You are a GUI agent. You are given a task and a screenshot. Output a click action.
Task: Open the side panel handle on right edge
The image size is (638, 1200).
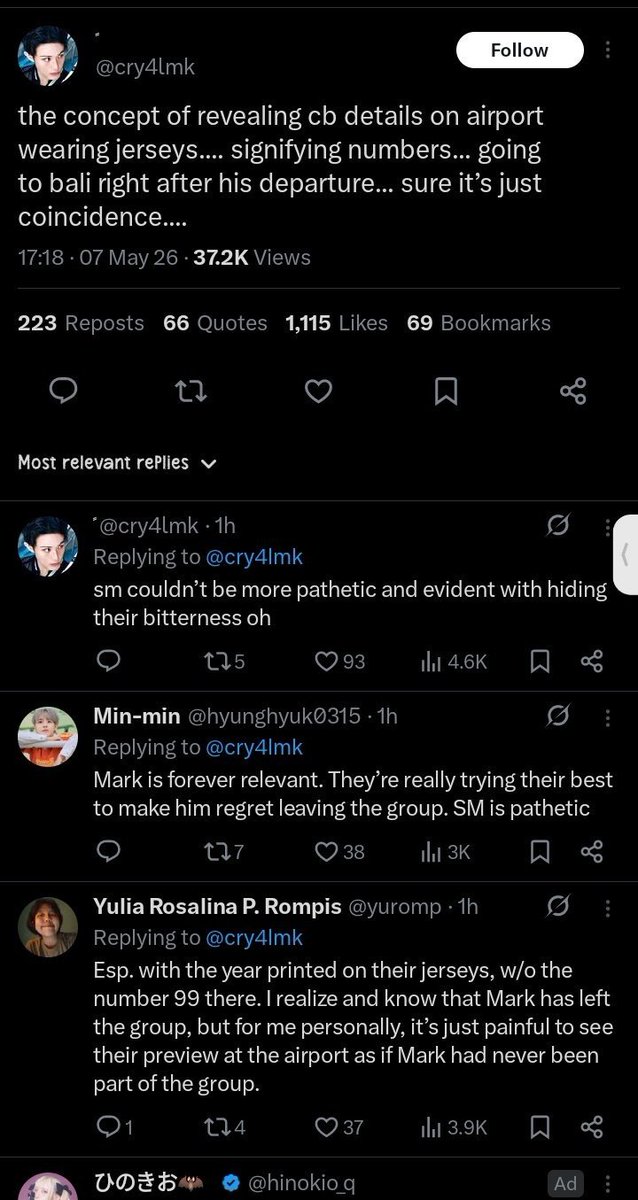tap(626, 554)
